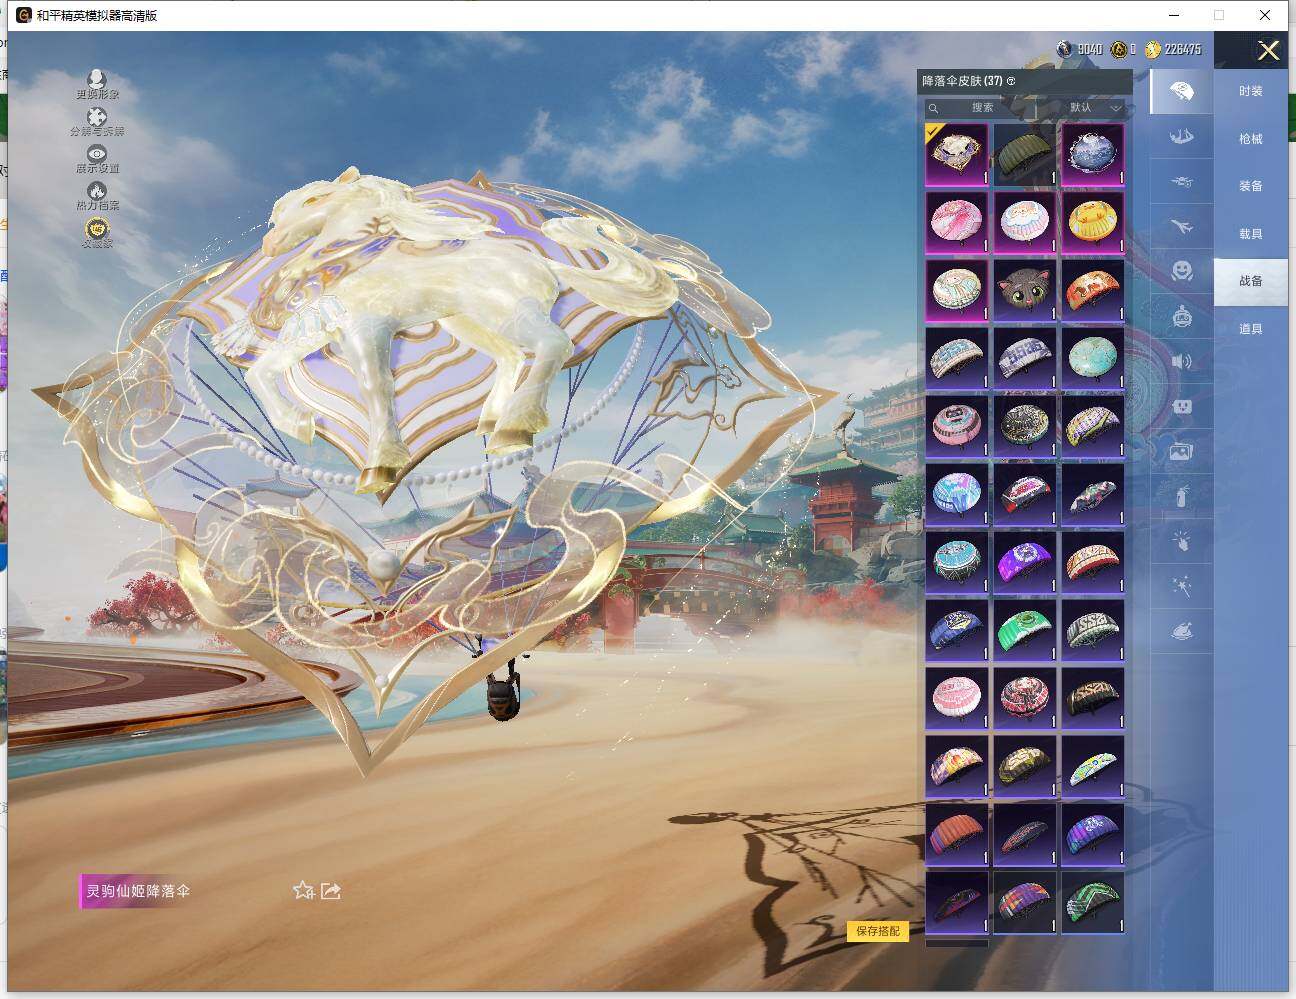Switch to the 装备 tab
Viewport: 1296px width, 999px height.
click(x=1251, y=186)
